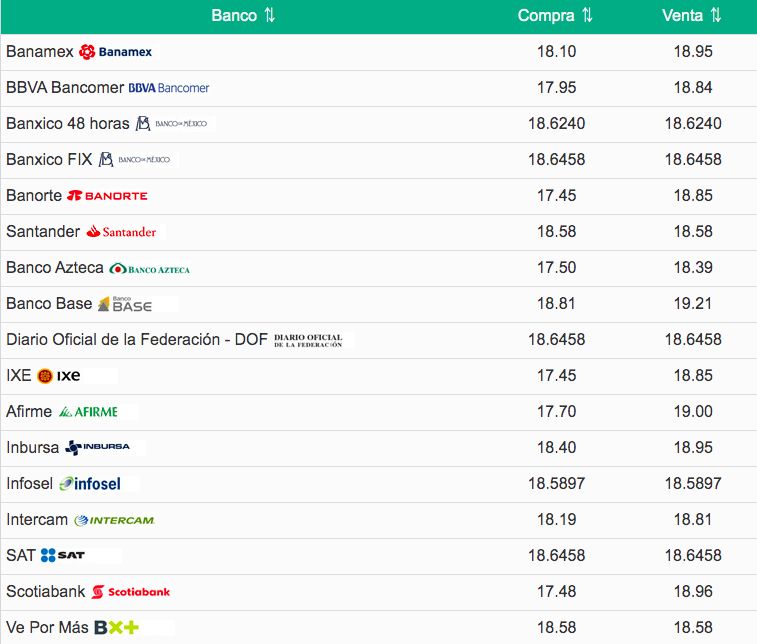Click the Banco Base logo

tap(125, 304)
